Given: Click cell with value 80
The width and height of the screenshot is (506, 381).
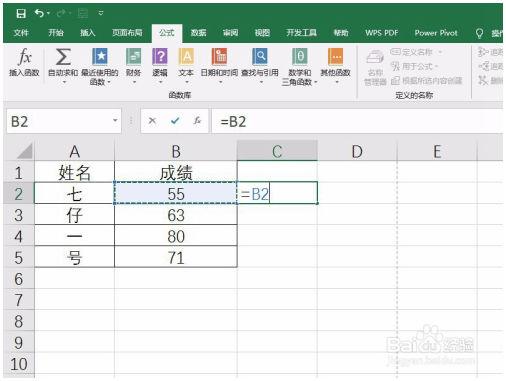Looking at the screenshot, I should (x=176, y=236).
